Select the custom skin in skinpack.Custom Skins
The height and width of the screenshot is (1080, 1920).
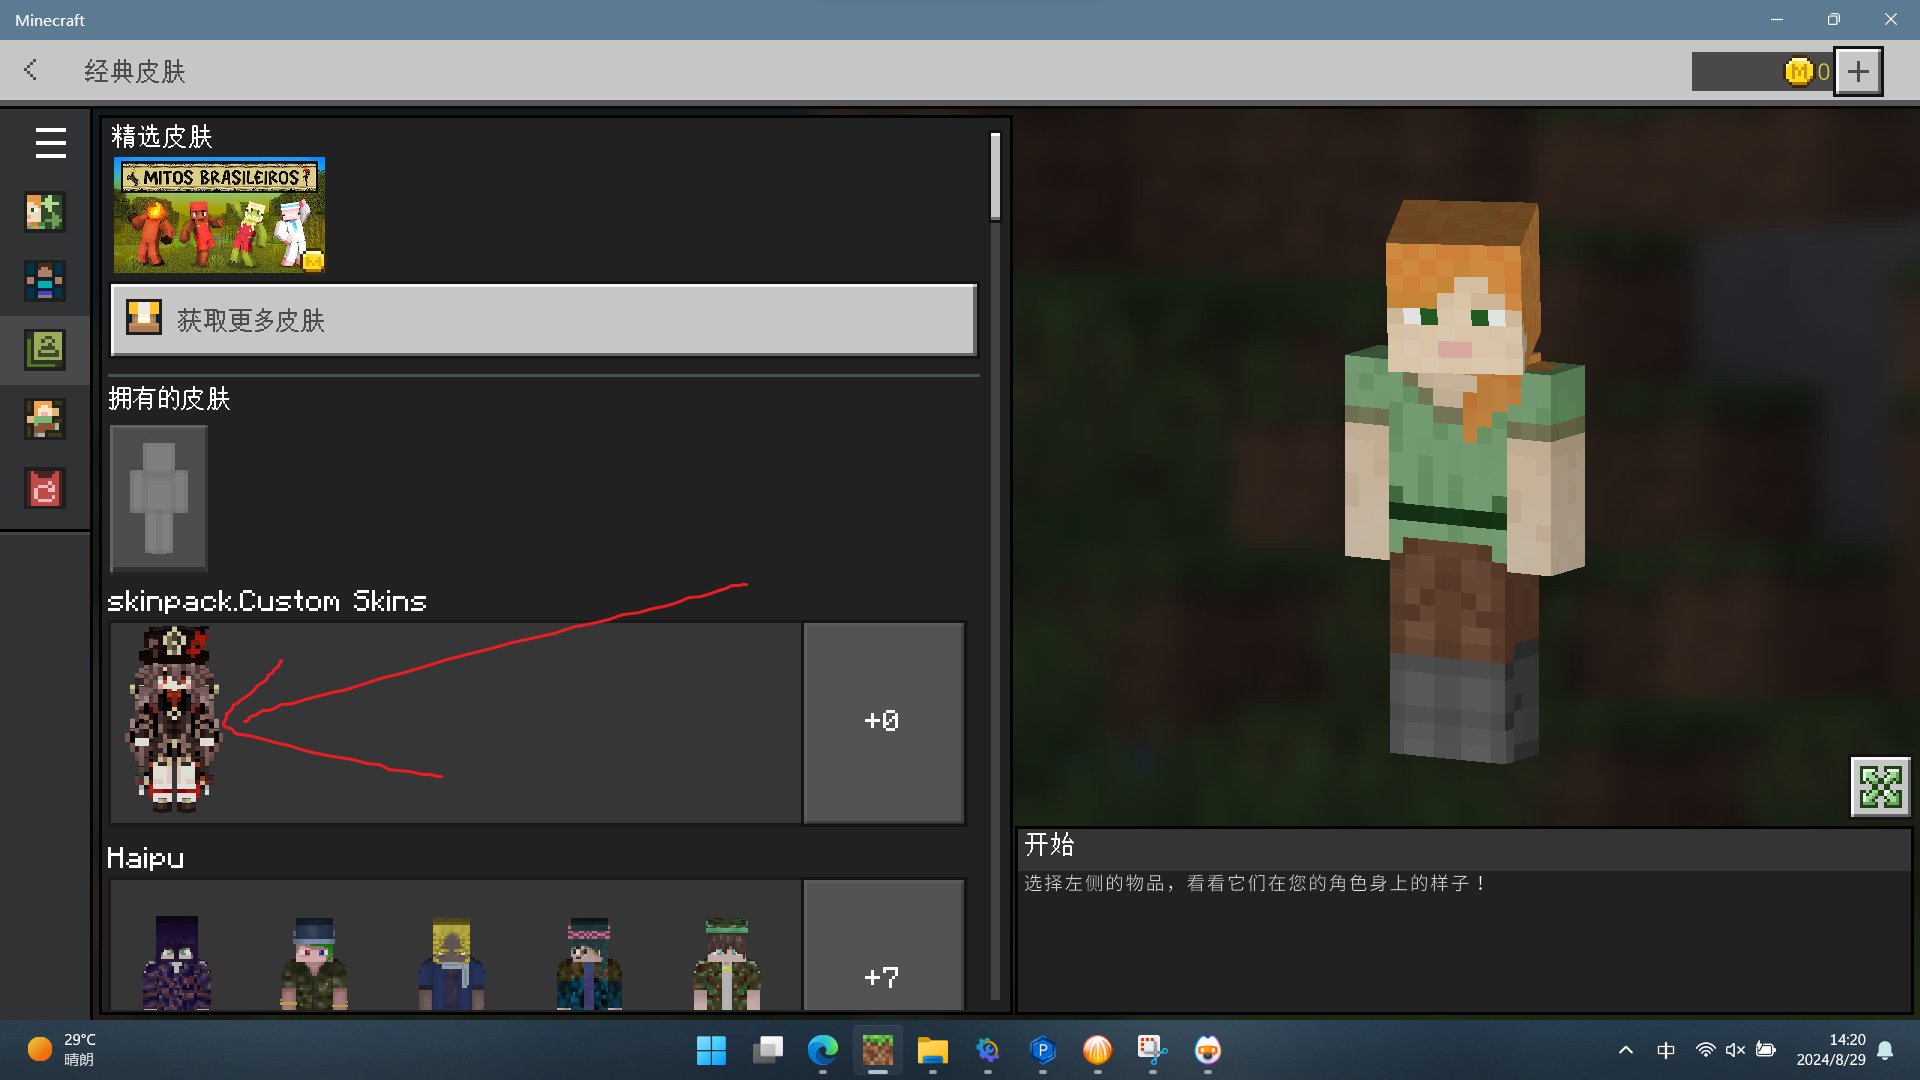point(173,720)
